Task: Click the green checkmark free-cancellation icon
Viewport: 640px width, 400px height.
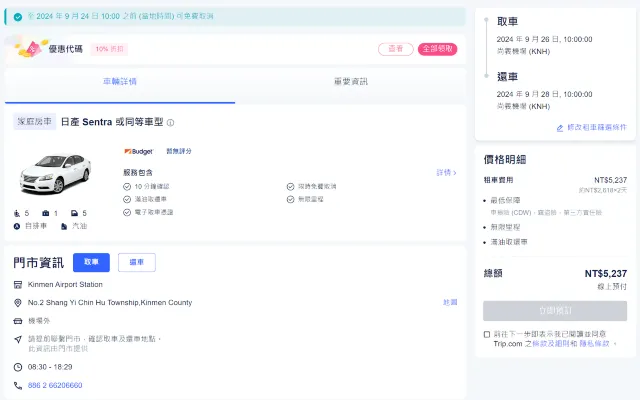Action: point(18,17)
